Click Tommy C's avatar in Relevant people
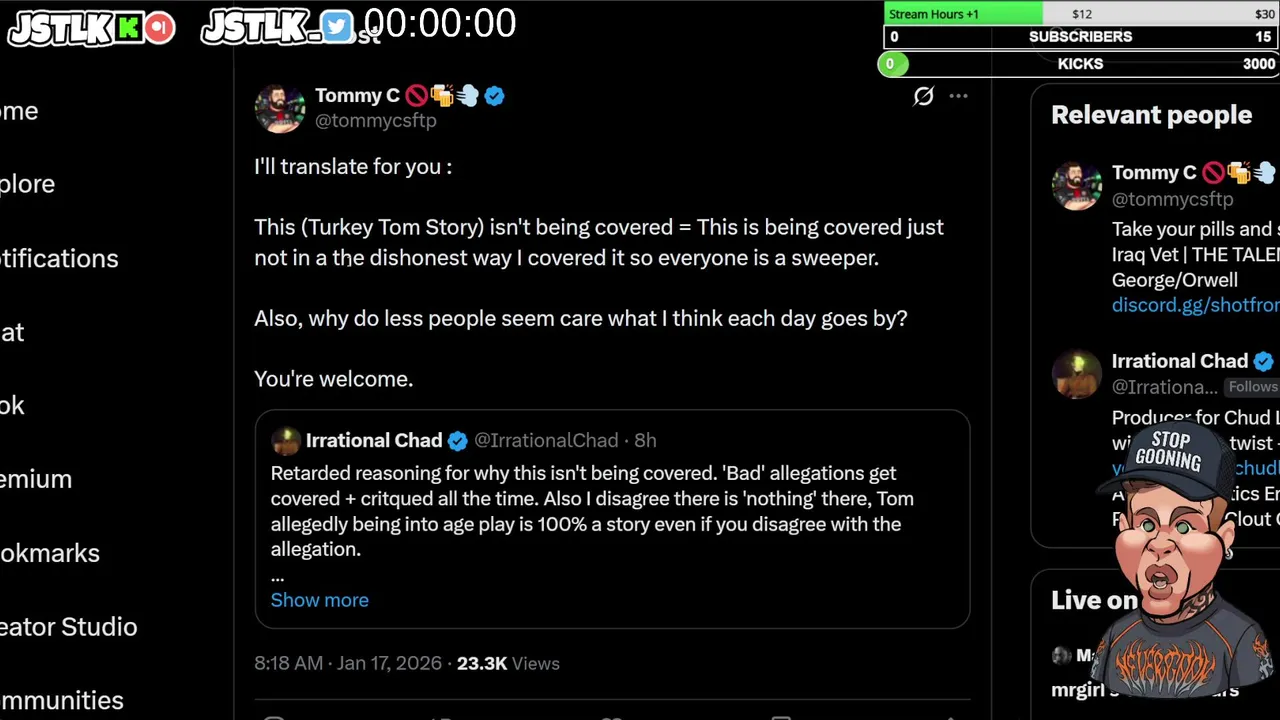 [1076, 186]
